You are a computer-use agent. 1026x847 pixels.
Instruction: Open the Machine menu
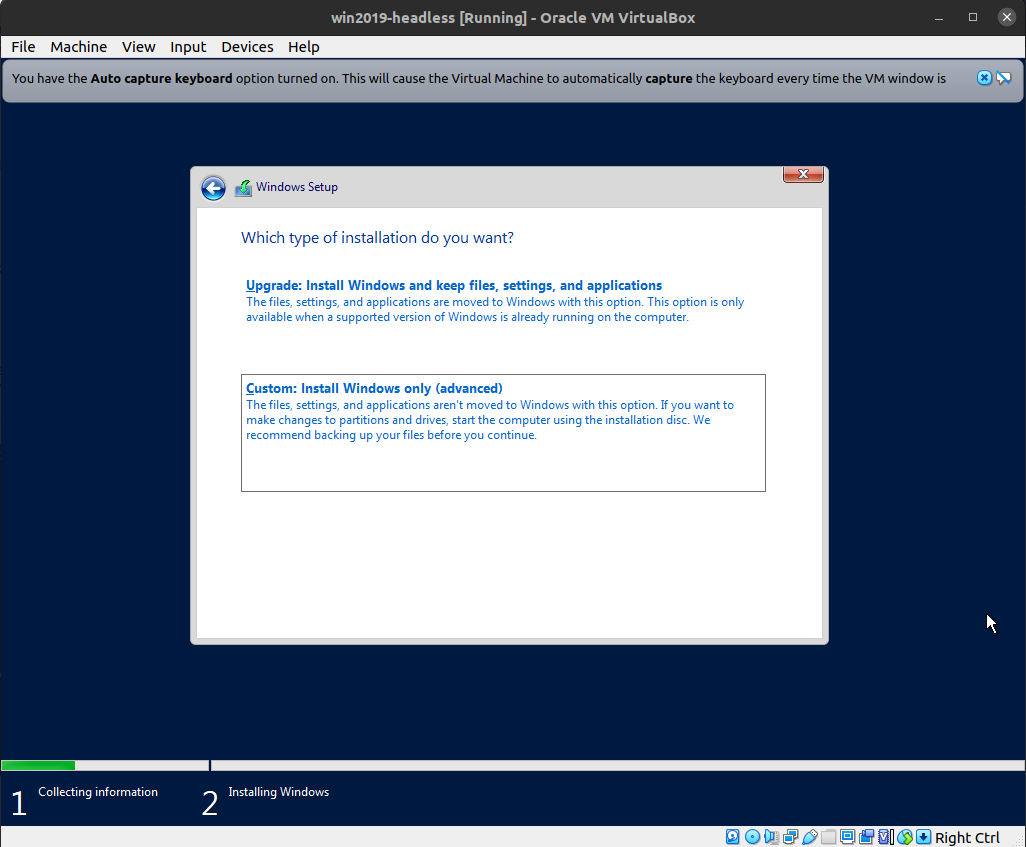(x=79, y=47)
